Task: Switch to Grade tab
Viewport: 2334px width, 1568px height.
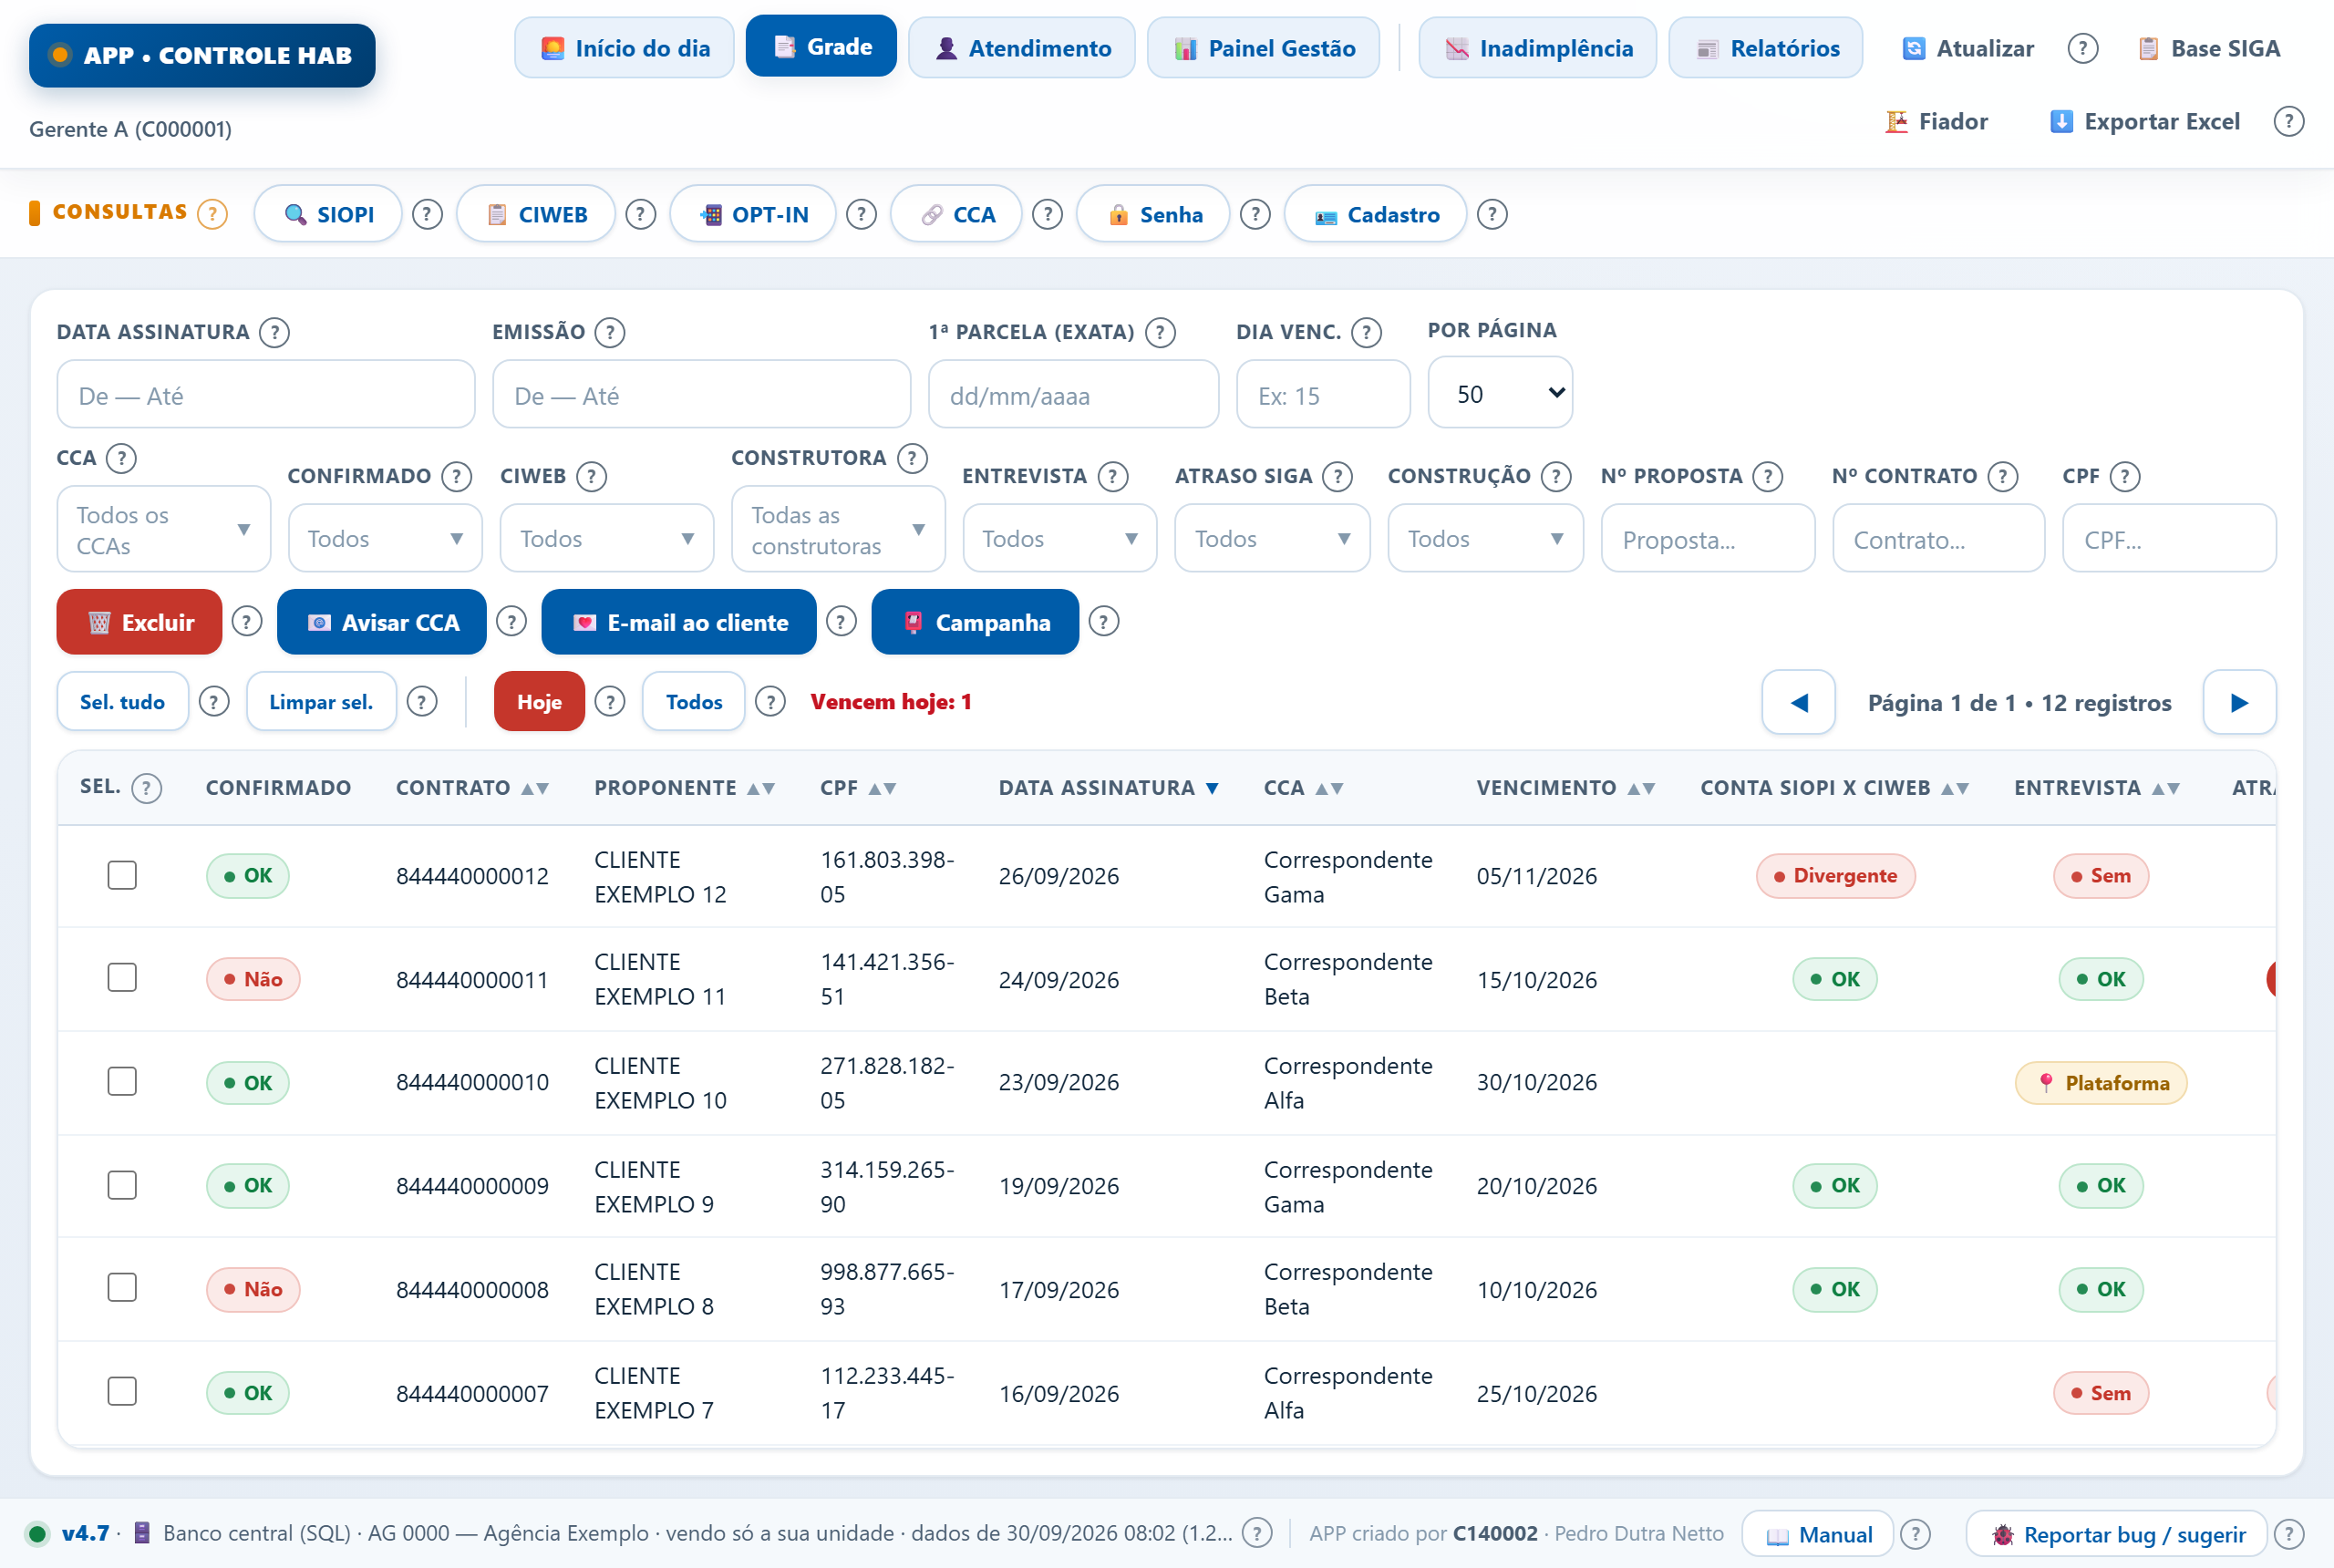Action: click(821, 46)
